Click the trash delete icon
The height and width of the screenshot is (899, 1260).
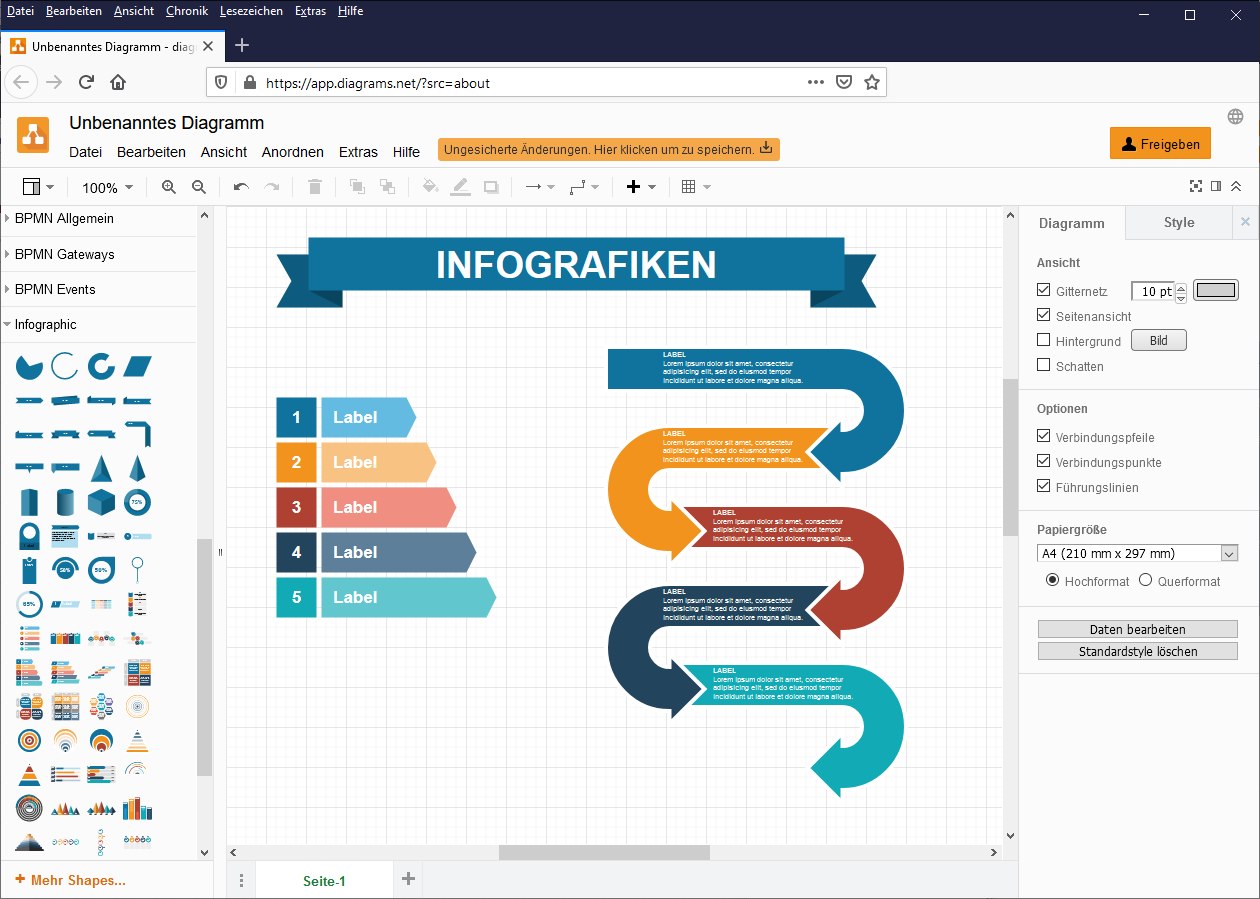[x=315, y=187]
